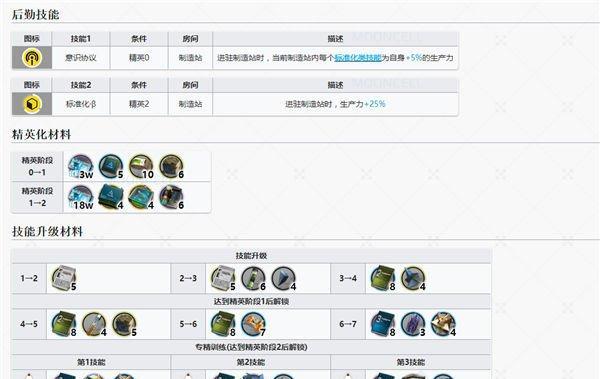The height and width of the screenshot is (379, 600).
Task: Click the 技能升级 table header
Action: pyautogui.click(x=251, y=255)
